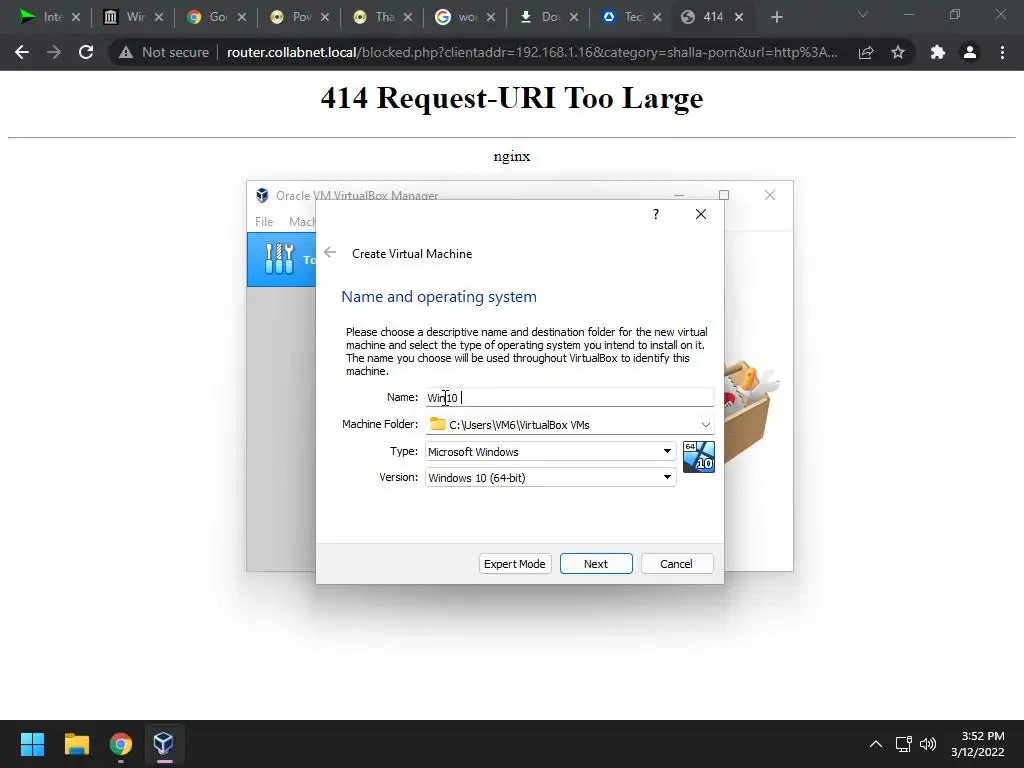Close the Create Virtual Machine dialog
Screen dimensions: 1024x768
pyautogui.click(x=701, y=214)
